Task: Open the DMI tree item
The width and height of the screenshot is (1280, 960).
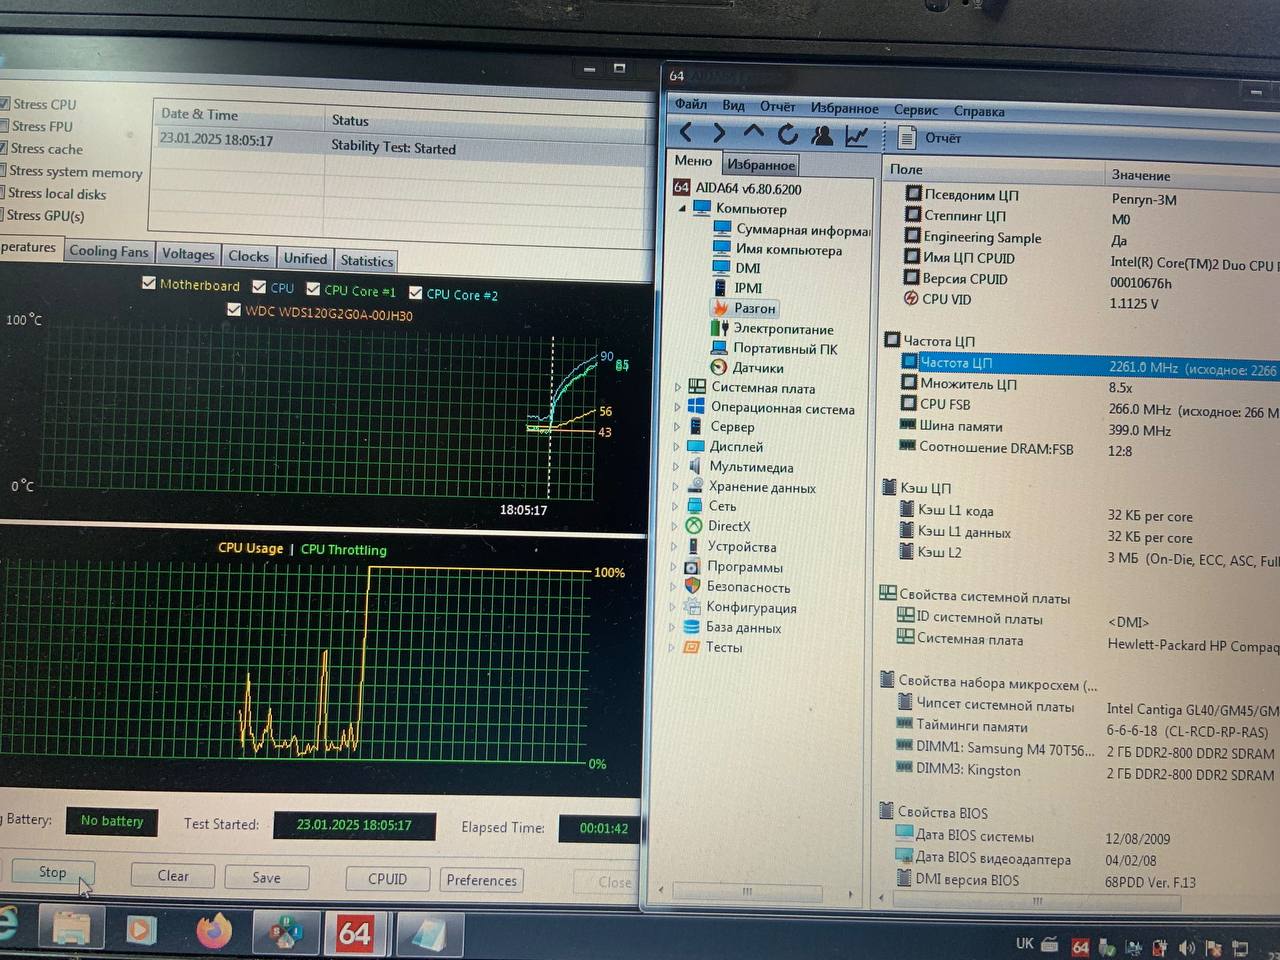Action: (736, 268)
